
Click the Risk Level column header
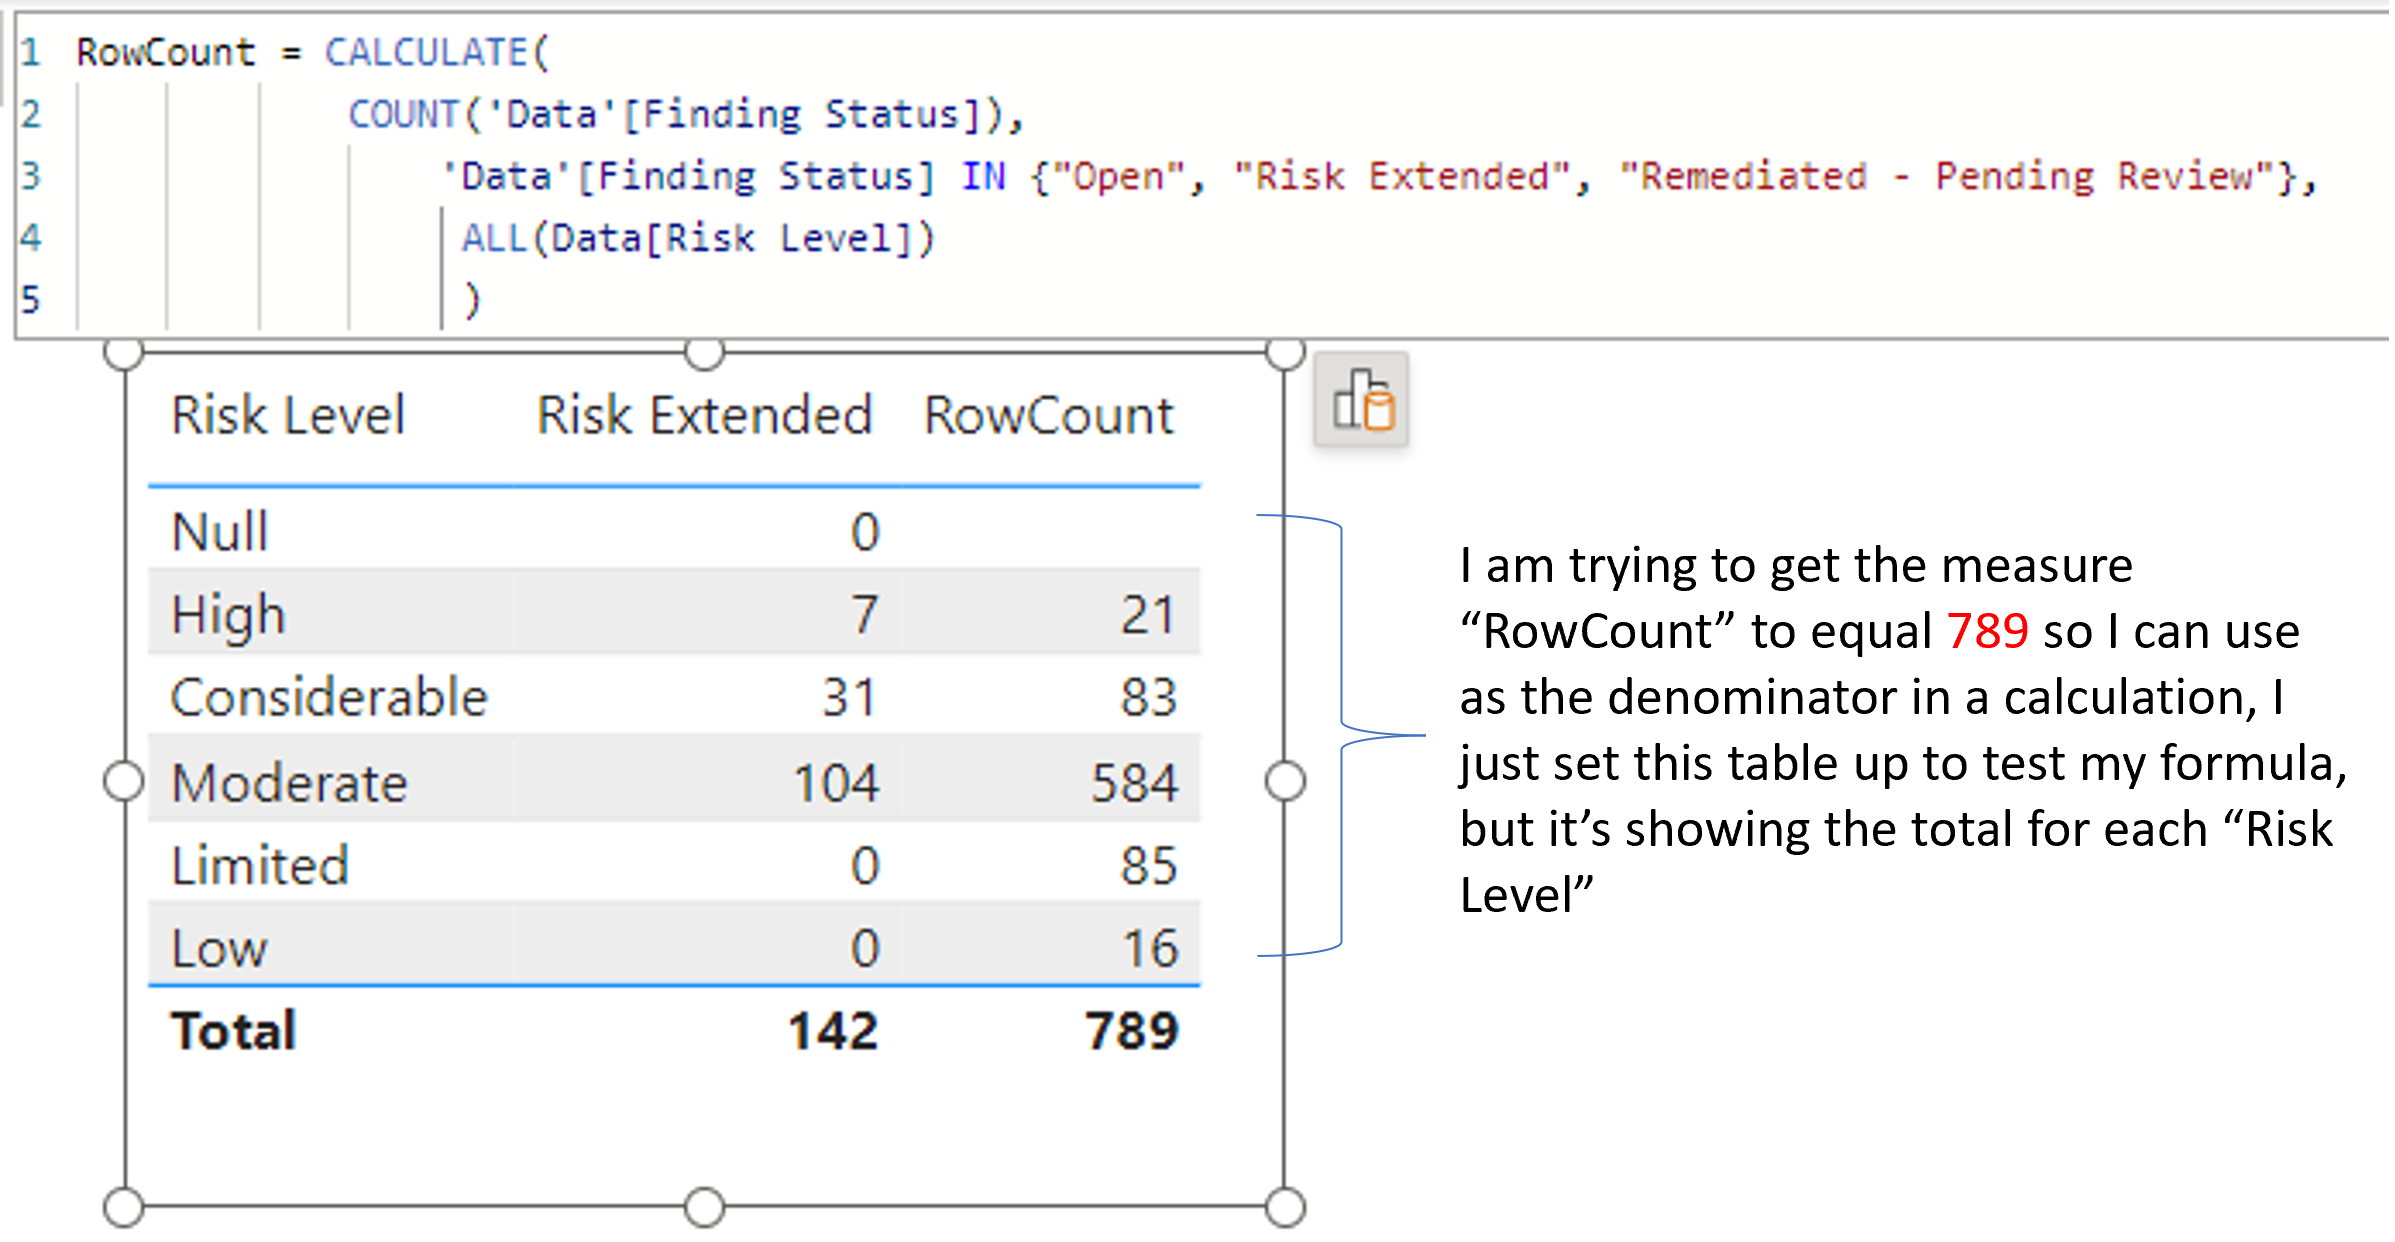pyautogui.click(x=288, y=415)
